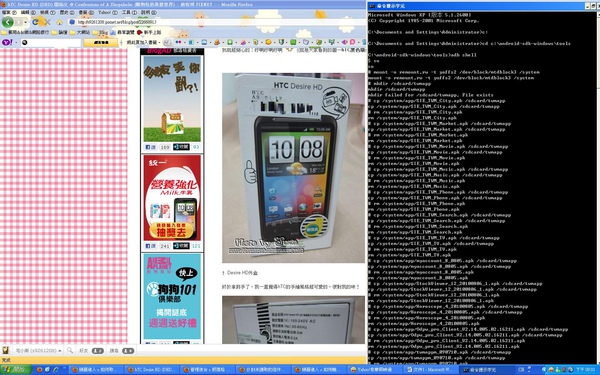Image resolution: width=600 pixels, height=375 pixels.
Task: Click '↑ Desire HD外盒' caption under box photo
Action: (240, 273)
